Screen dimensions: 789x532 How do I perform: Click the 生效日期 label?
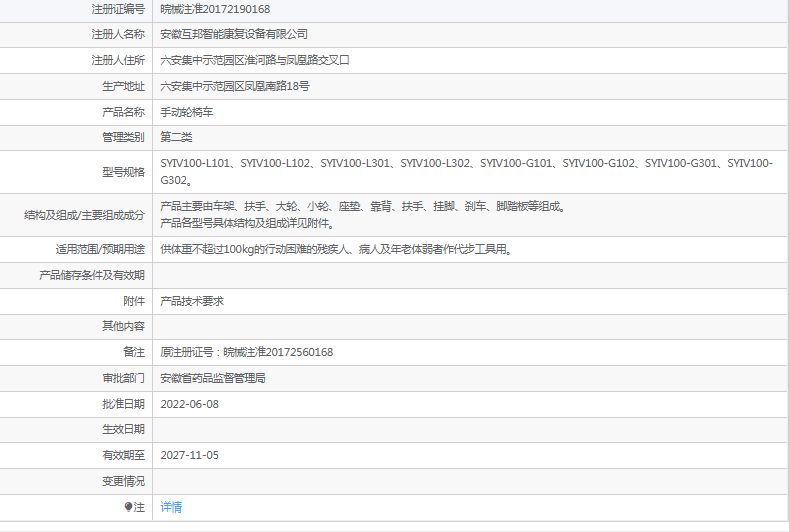[x=124, y=429]
